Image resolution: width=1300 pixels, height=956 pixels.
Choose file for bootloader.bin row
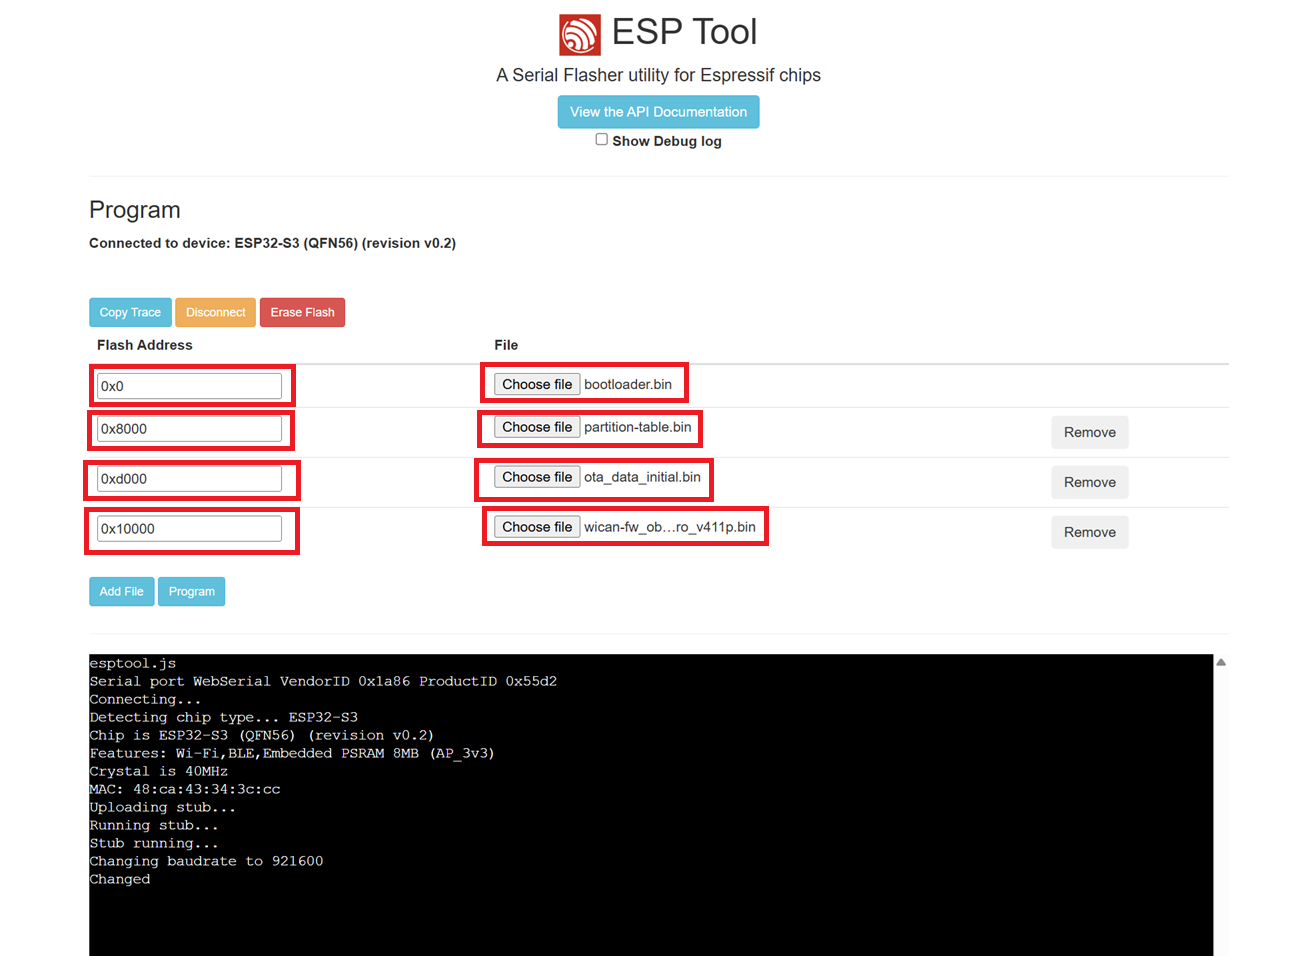tap(537, 384)
